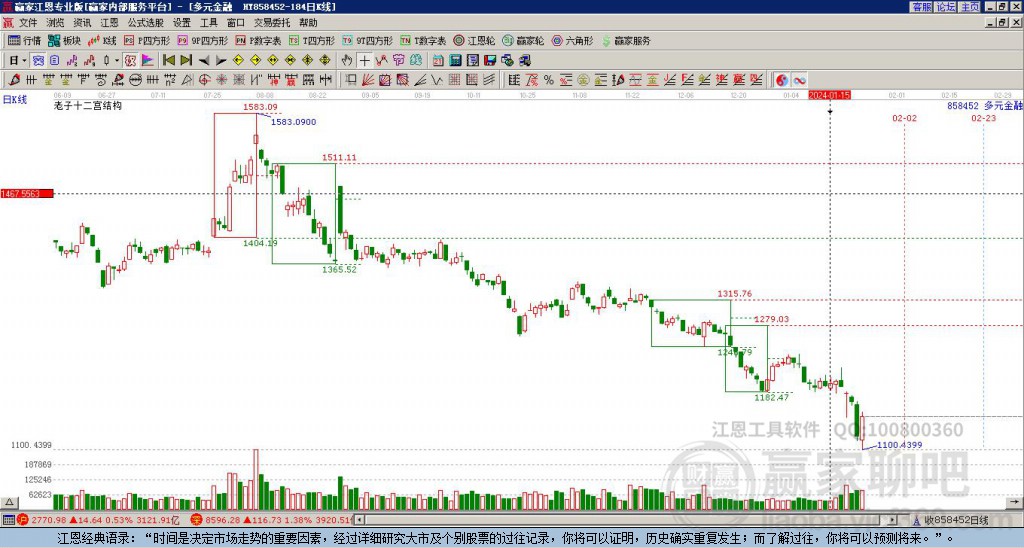
Task: Open the 板块 sector view
Action: [65, 40]
